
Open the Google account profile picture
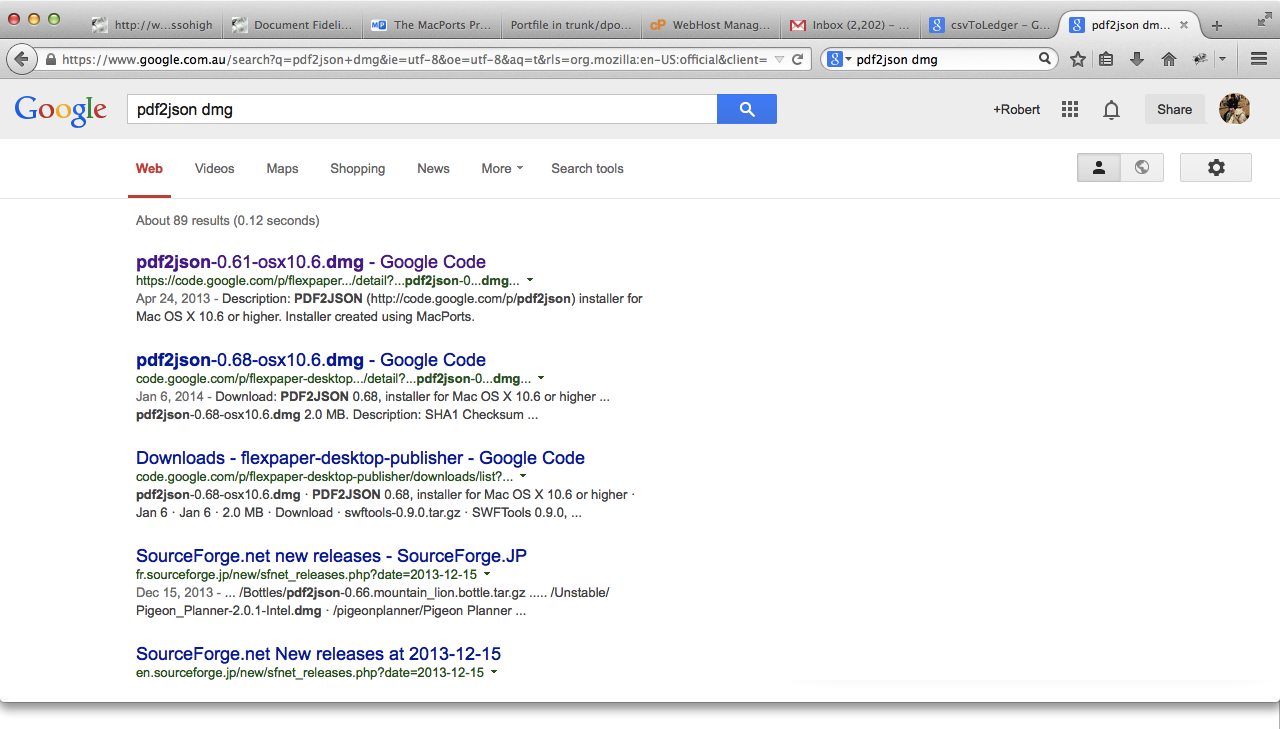[x=1235, y=109]
